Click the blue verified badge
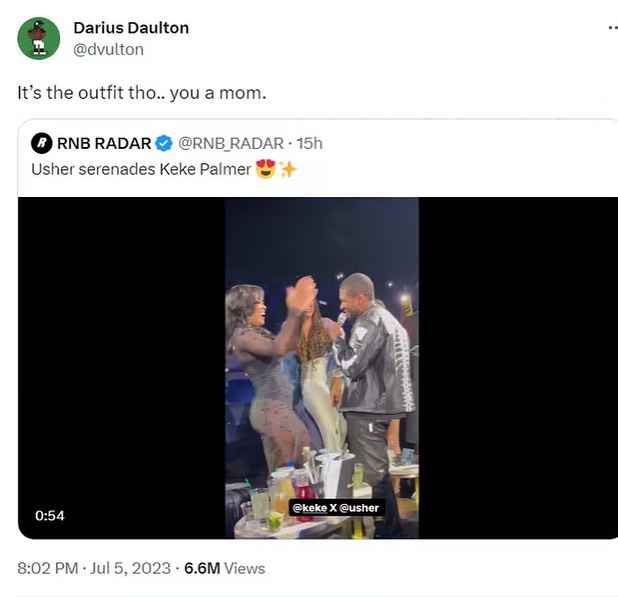 pos(164,143)
